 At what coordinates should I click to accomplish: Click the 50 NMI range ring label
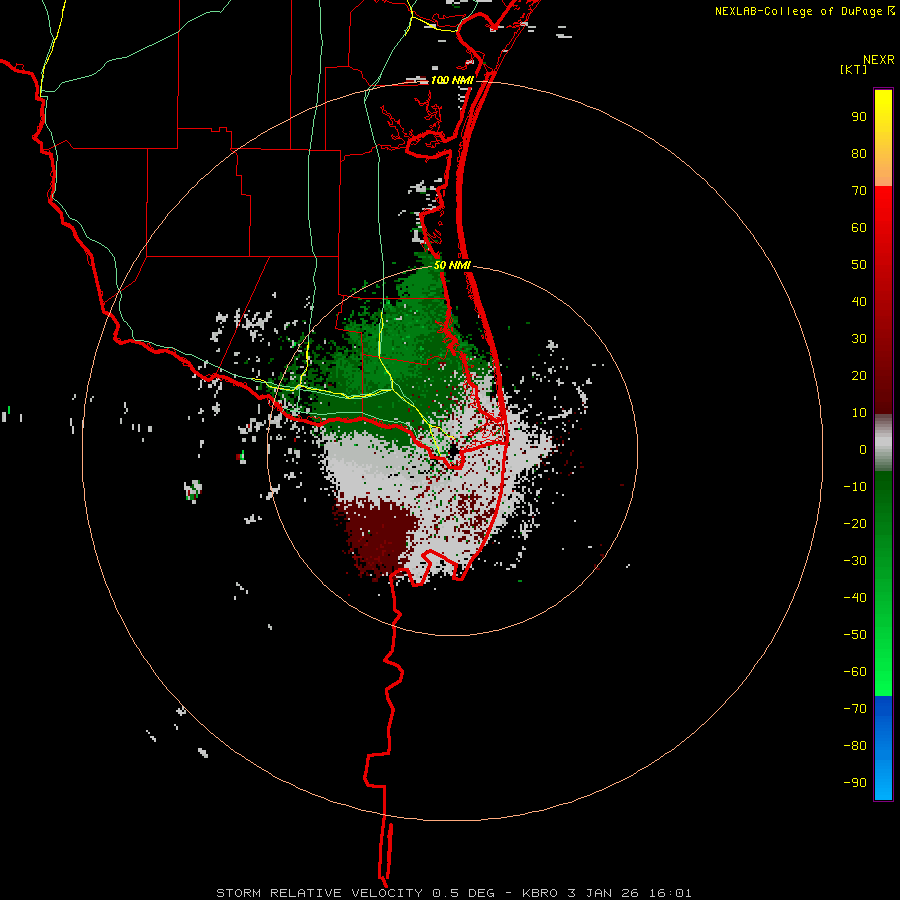pyautogui.click(x=452, y=265)
